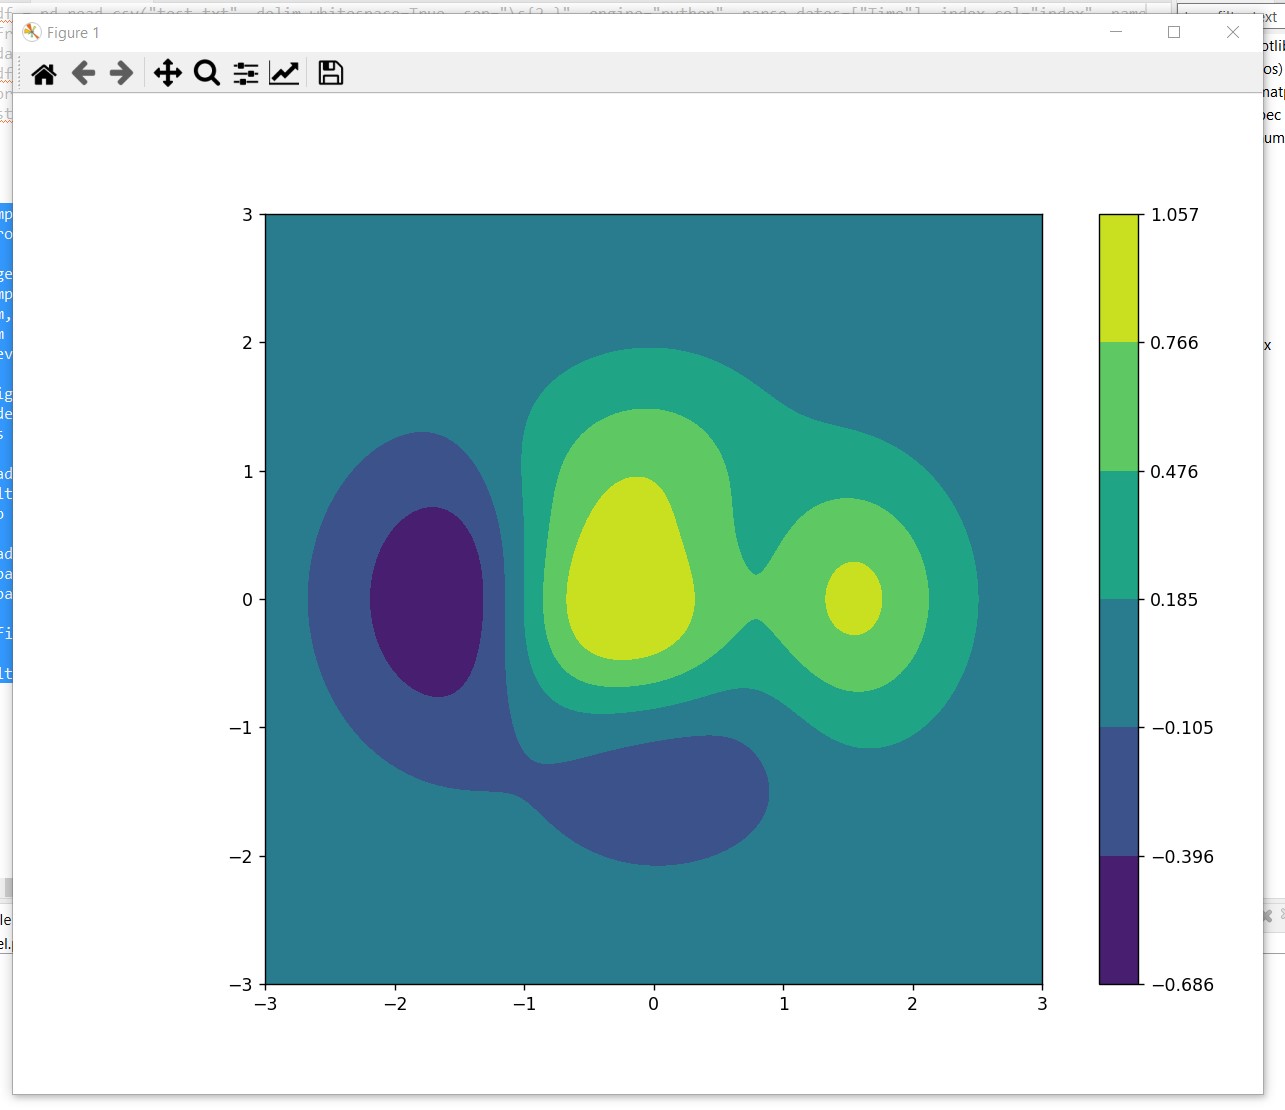Viewport: 1285px width, 1110px height.
Task: Minimize the Figure 1 window
Action: tap(1116, 32)
